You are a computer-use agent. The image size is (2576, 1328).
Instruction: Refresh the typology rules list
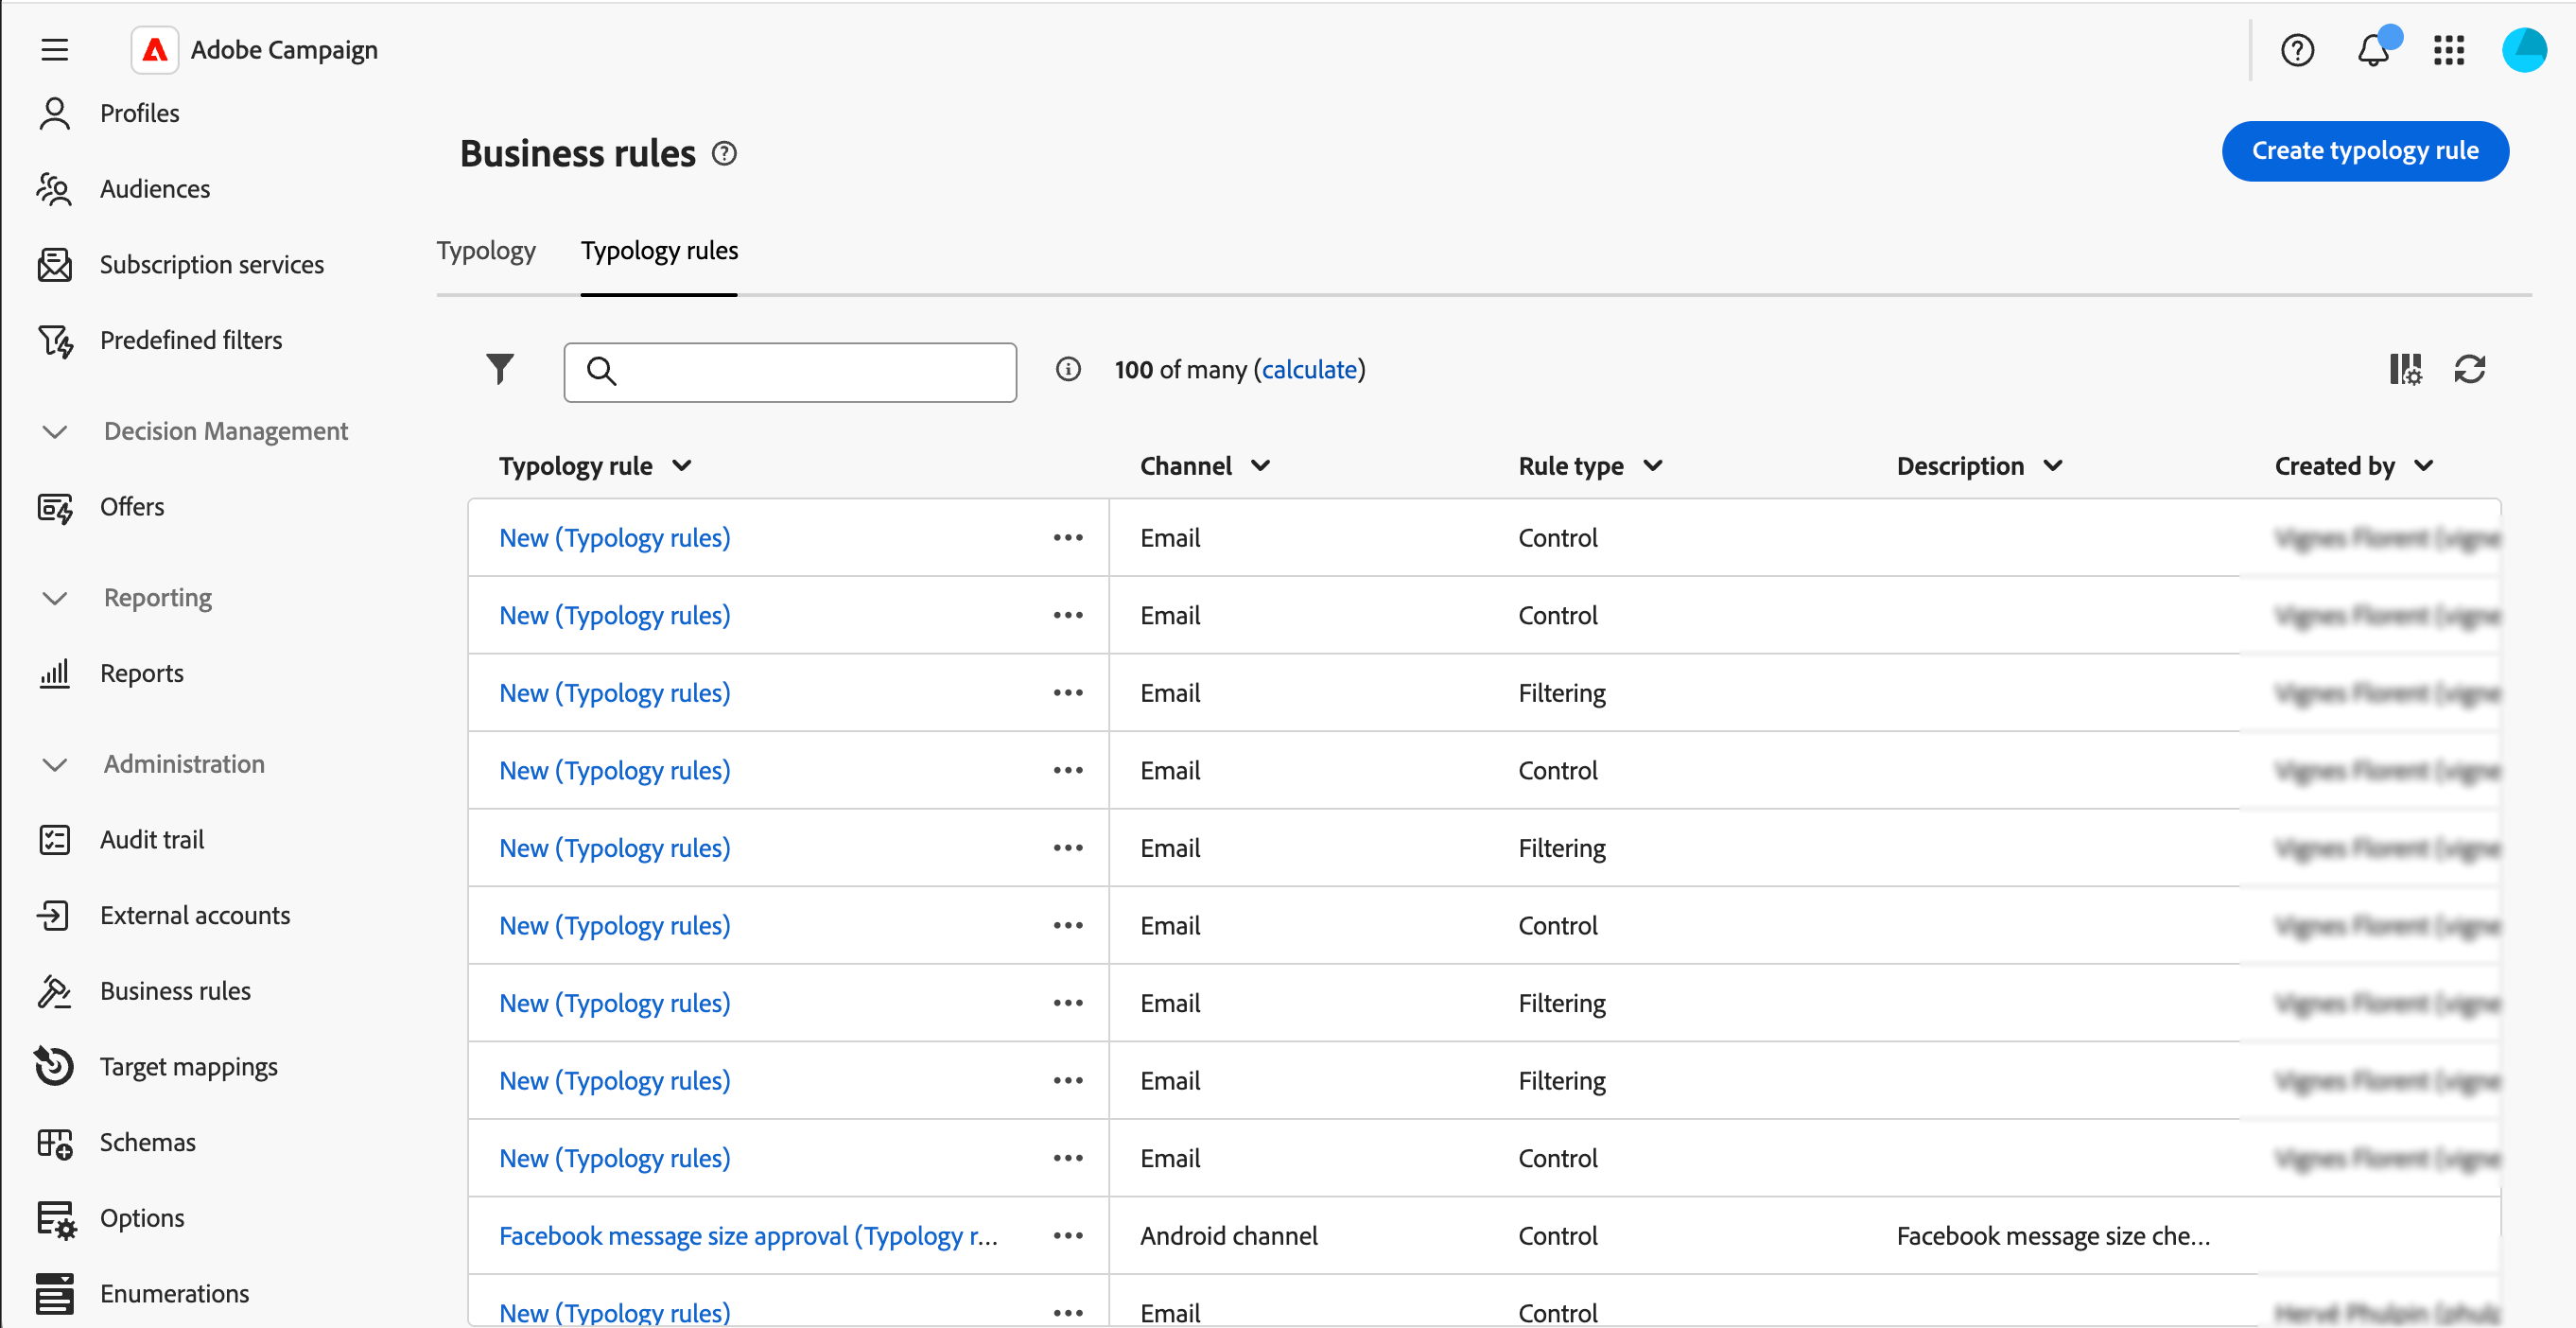click(x=2469, y=369)
